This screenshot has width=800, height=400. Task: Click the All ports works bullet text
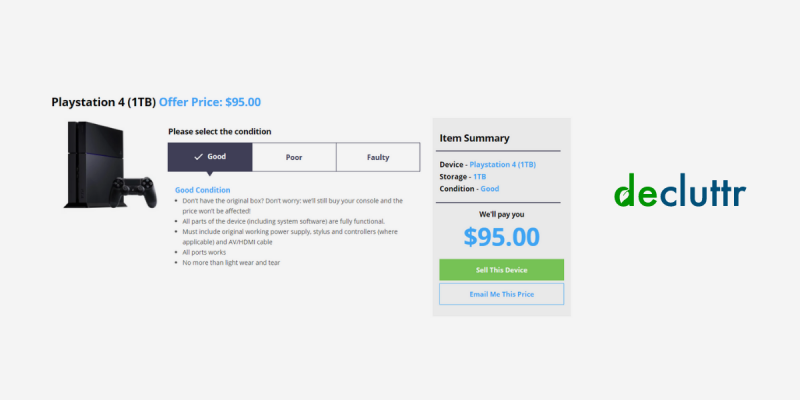[204, 253]
